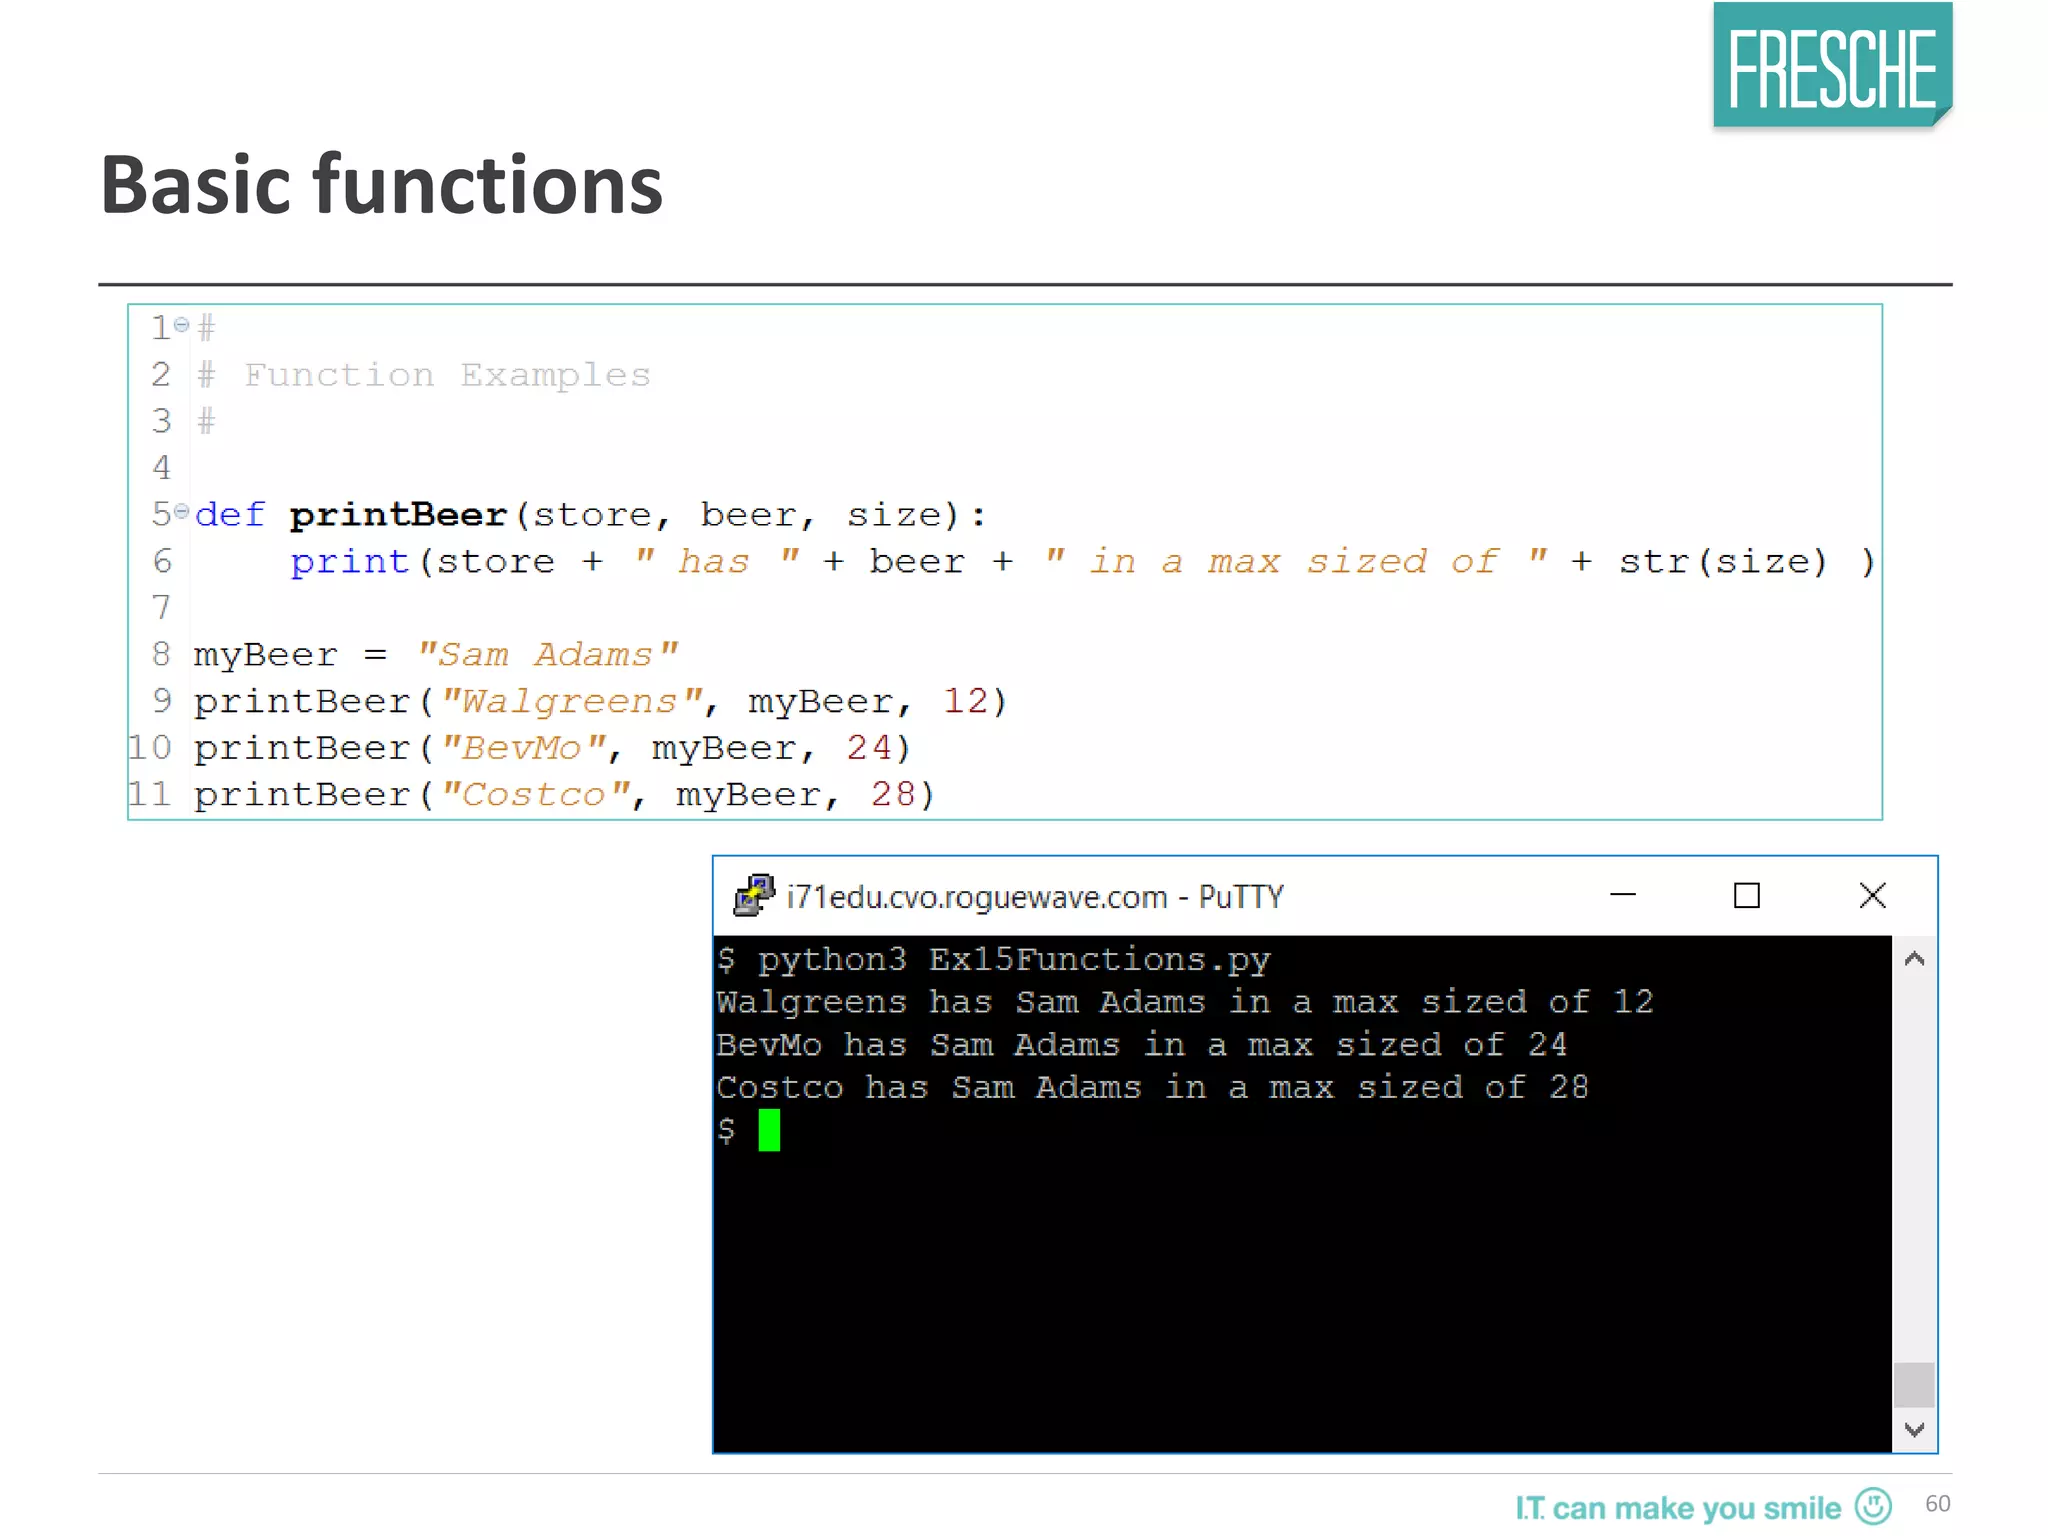Click the smiley face icon in footer
This screenshot has height=1536, width=2048.
click(1873, 1506)
